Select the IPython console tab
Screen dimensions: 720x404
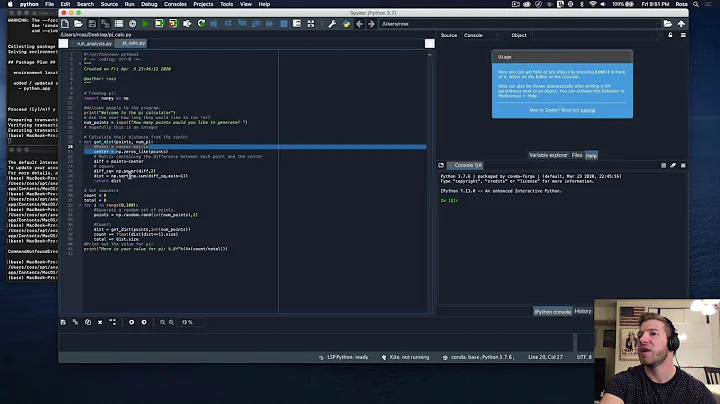pyautogui.click(x=552, y=312)
